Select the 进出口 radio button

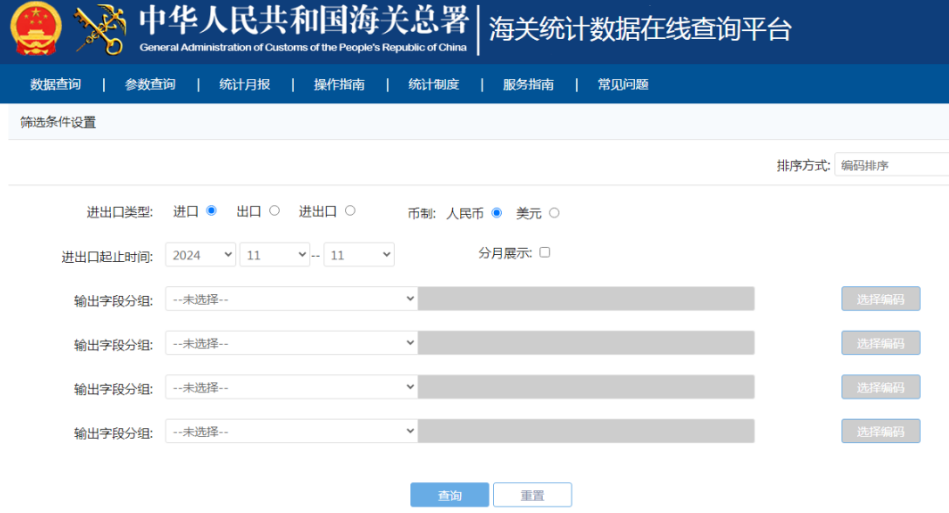[350, 211]
